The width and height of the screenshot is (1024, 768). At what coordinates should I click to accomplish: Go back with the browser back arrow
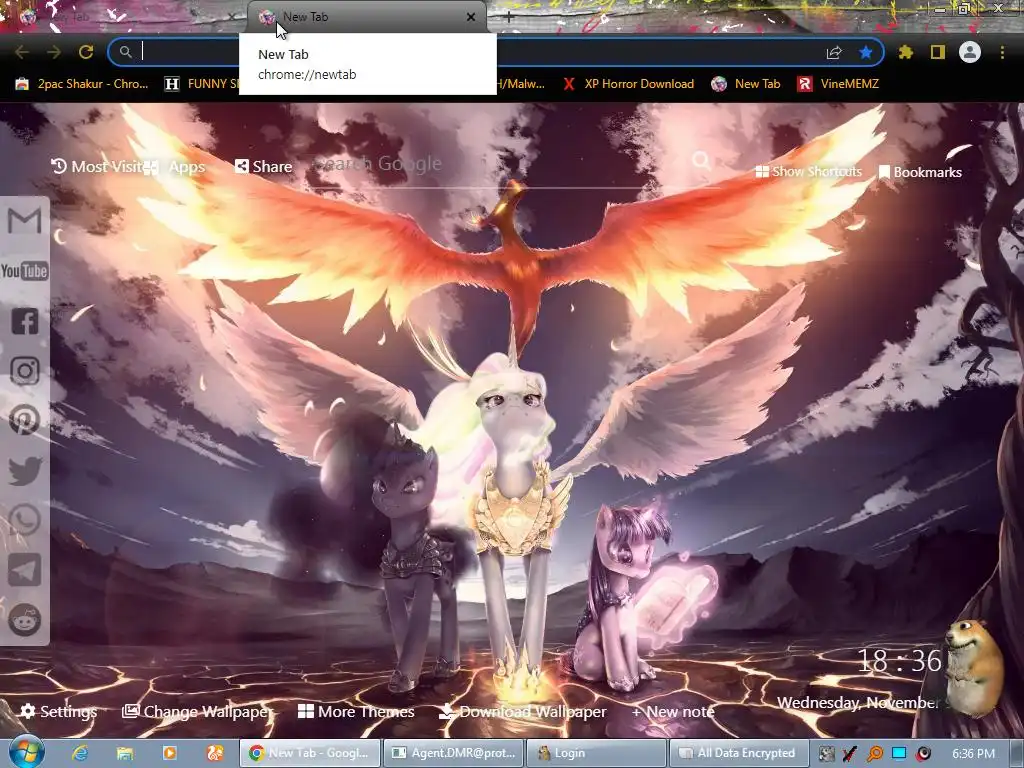pos(22,52)
